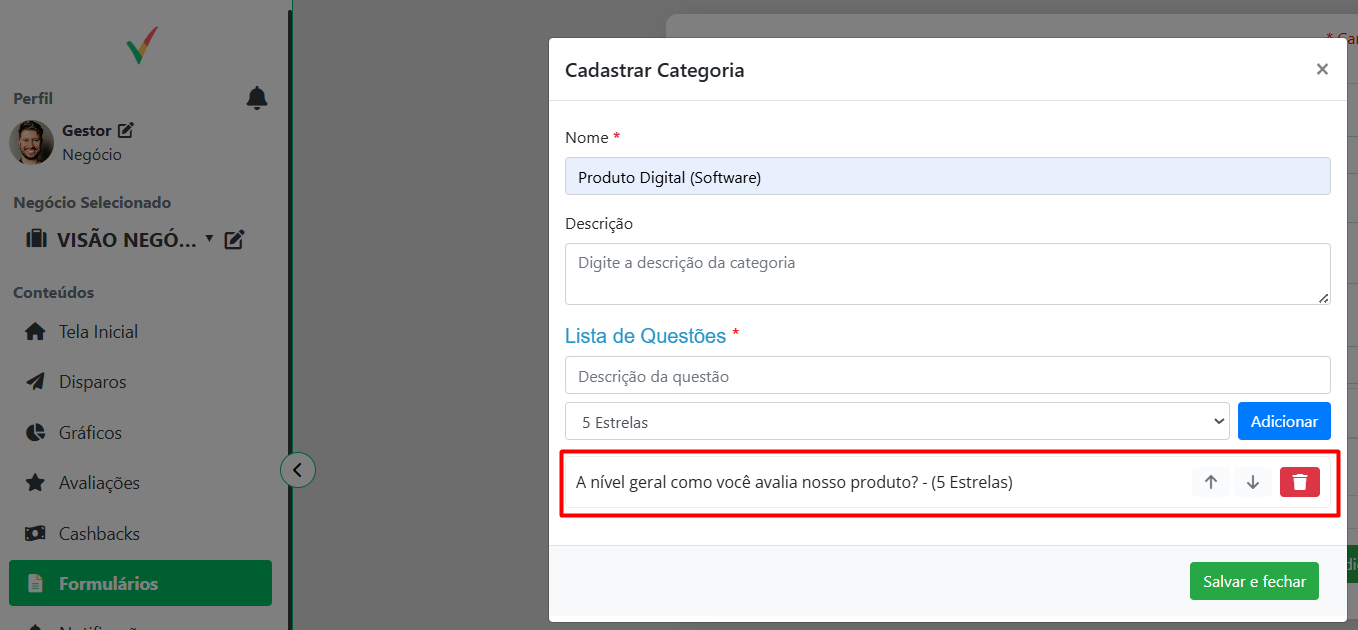
Task: Open Tela Inicial from sidebar
Action: tap(98, 332)
